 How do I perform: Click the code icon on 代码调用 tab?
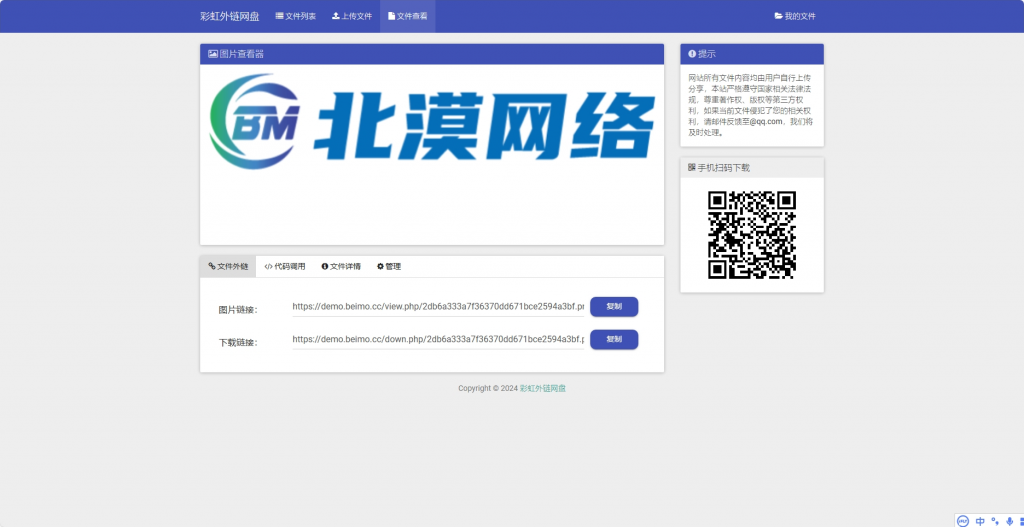[268, 266]
